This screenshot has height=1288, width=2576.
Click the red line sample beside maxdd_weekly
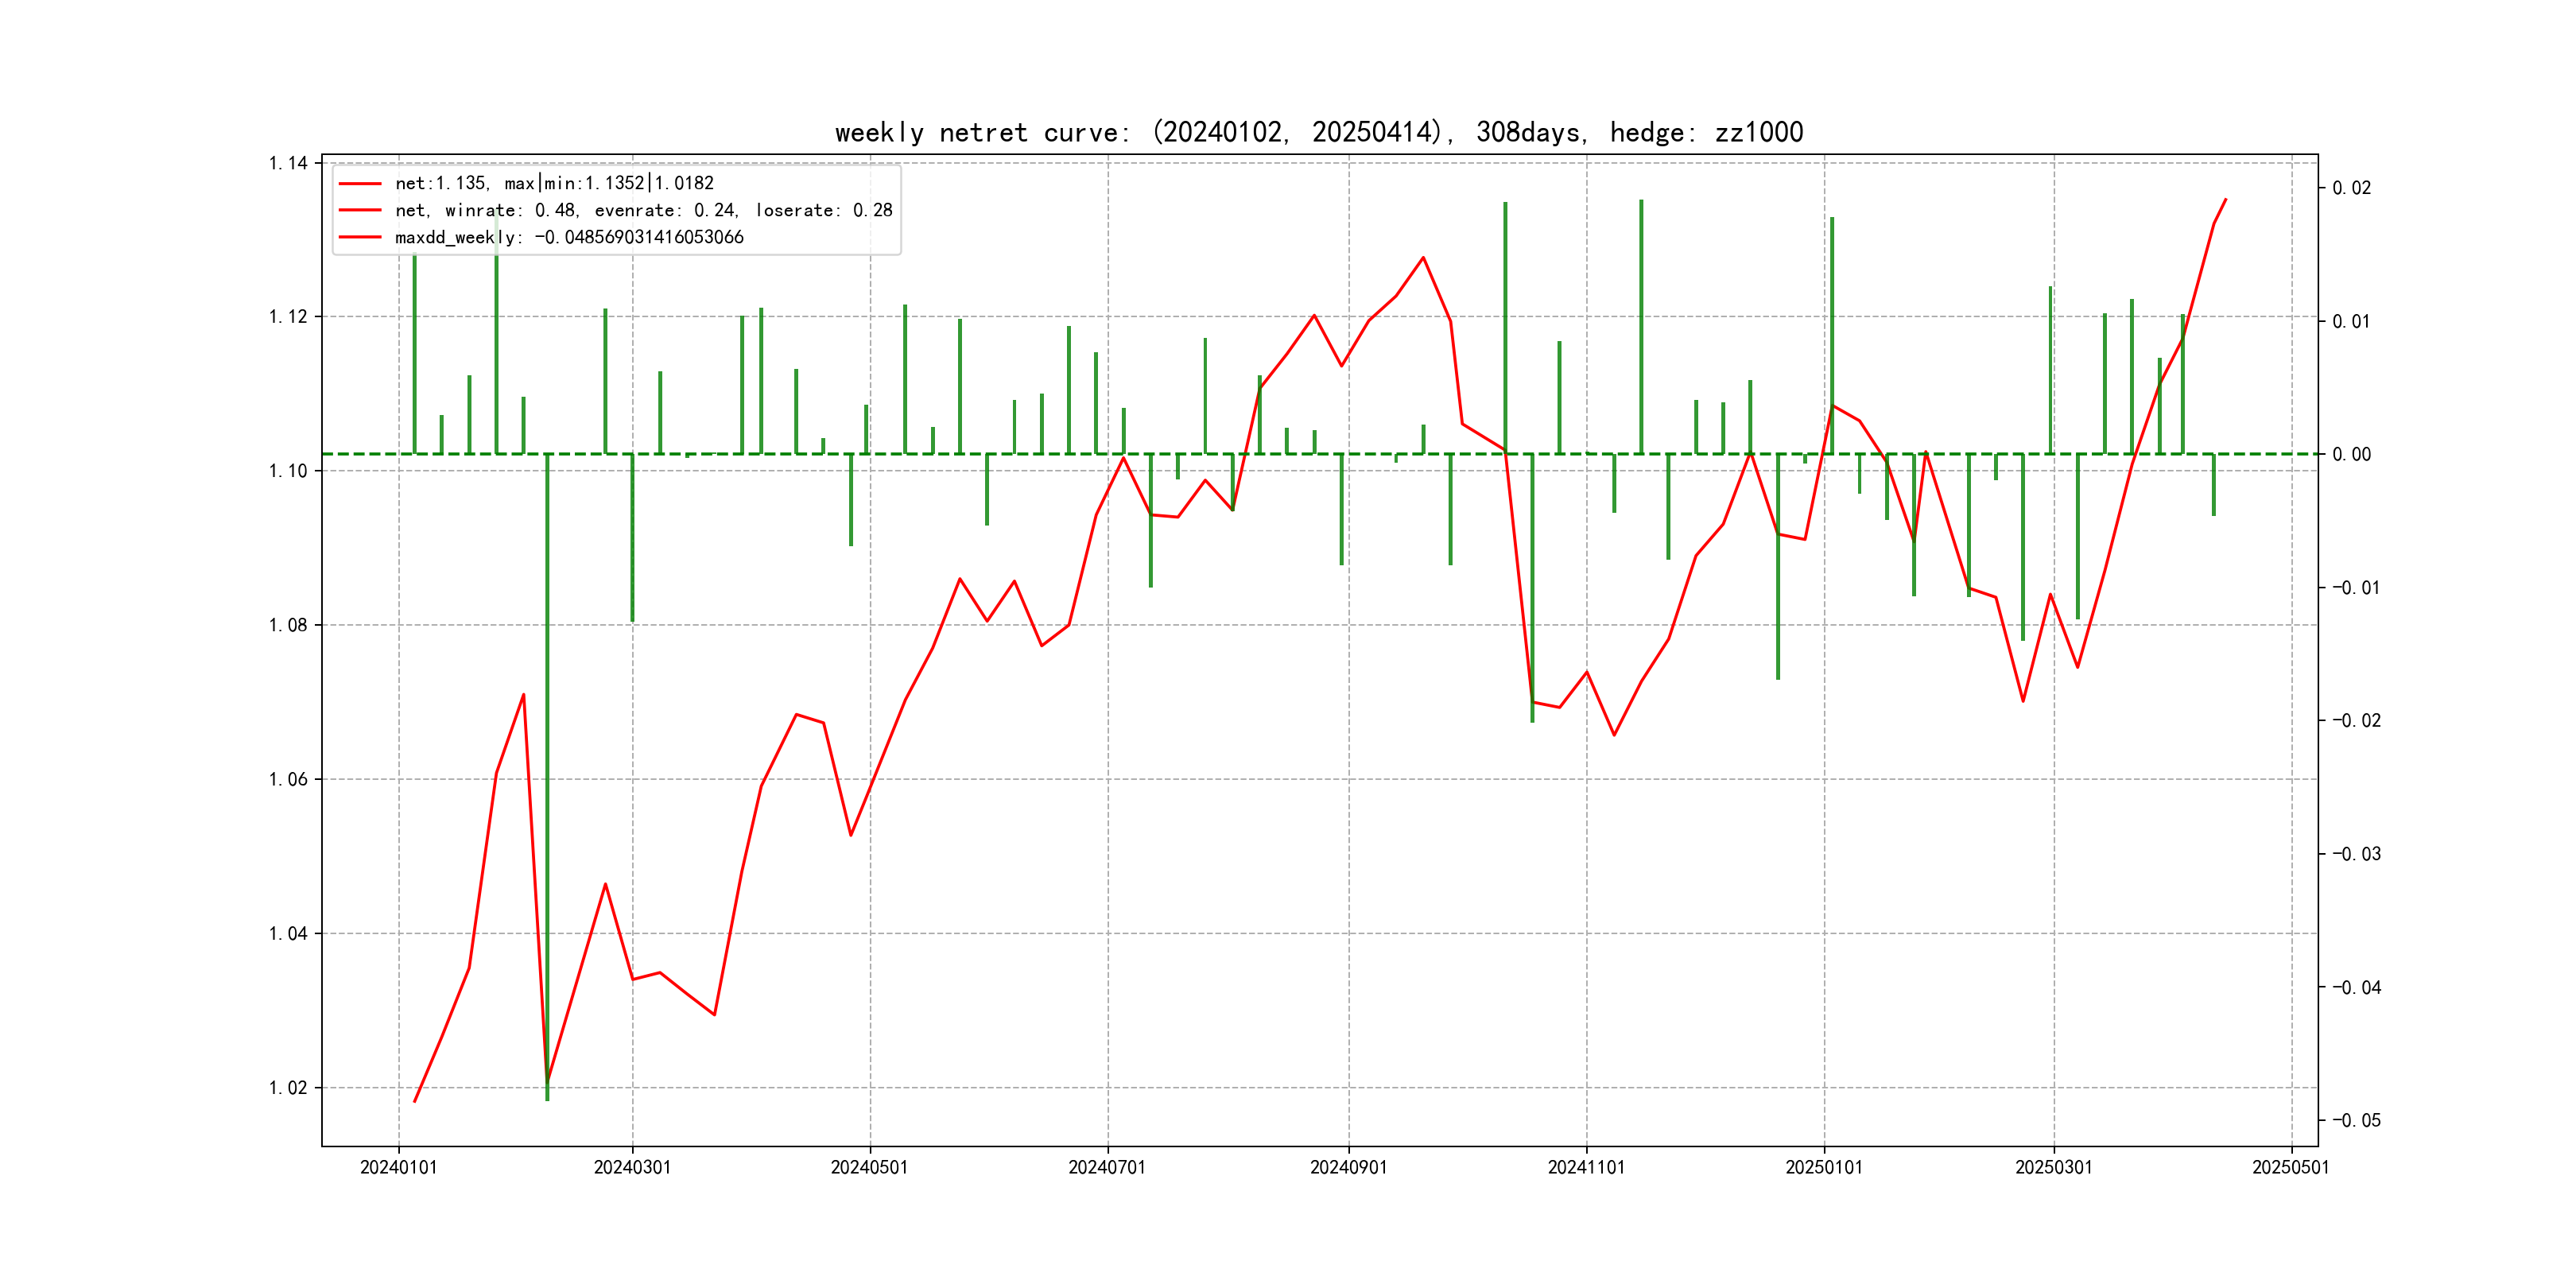click(x=360, y=237)
